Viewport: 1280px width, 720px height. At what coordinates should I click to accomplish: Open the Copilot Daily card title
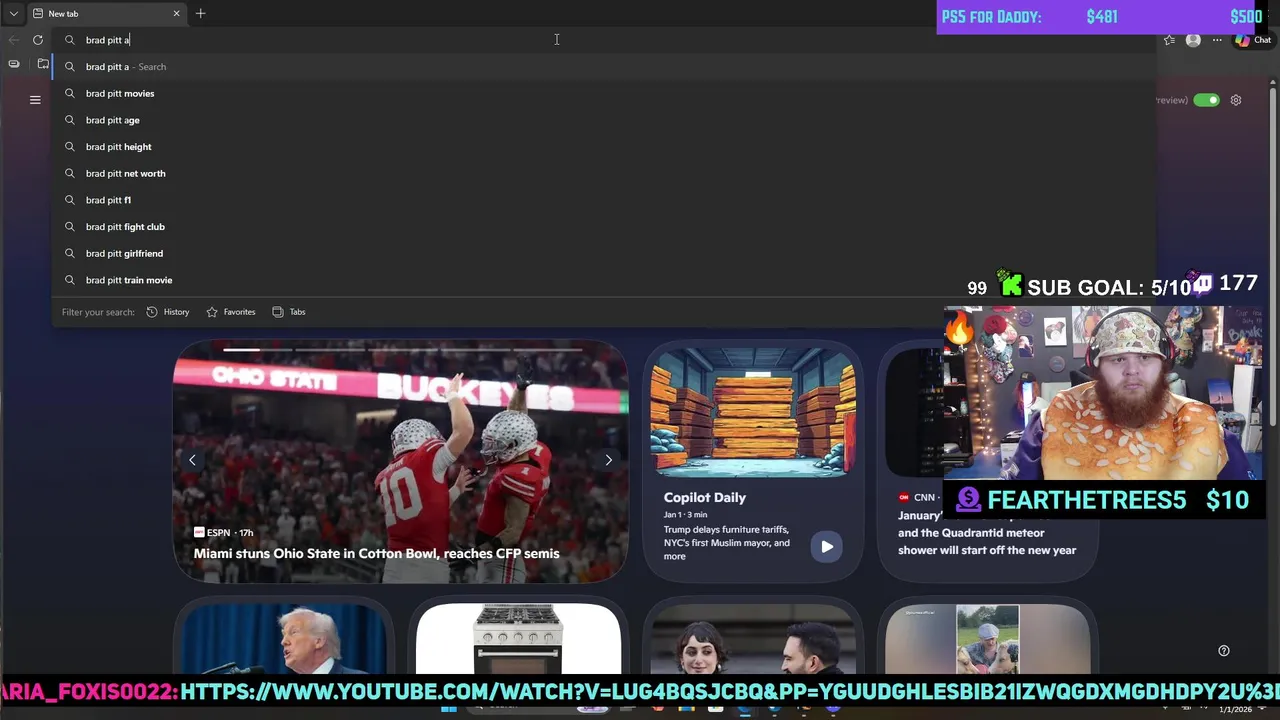705,497
